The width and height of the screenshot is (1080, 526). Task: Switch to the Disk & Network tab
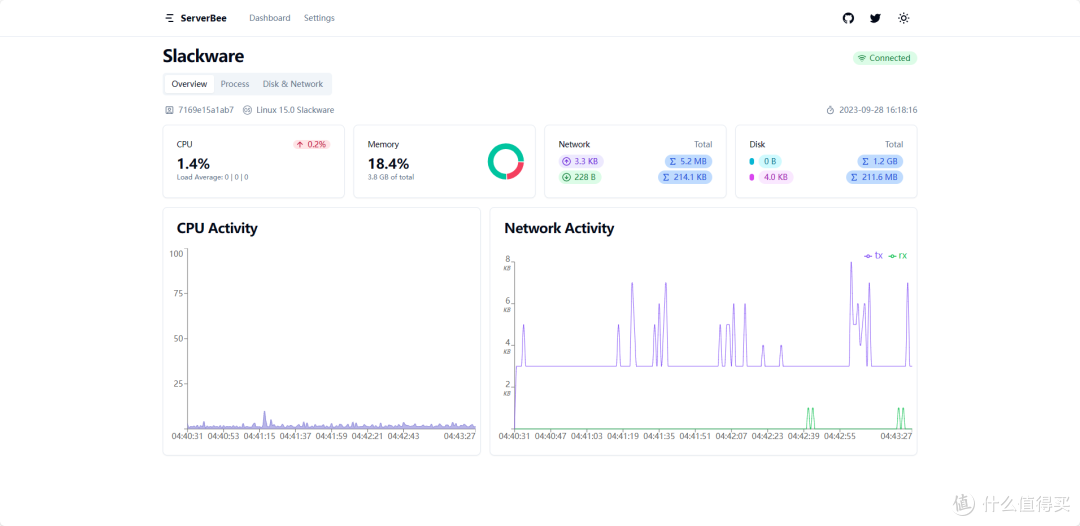[x=293, y=84]
